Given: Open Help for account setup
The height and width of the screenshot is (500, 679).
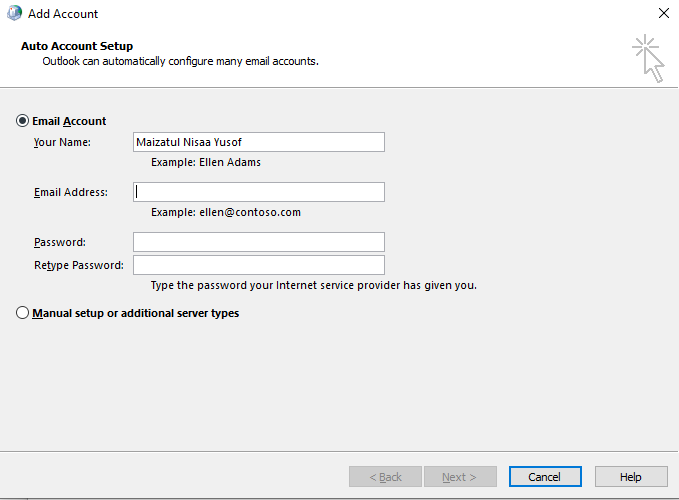Looking at the screenshot, I should pos(630,477).
